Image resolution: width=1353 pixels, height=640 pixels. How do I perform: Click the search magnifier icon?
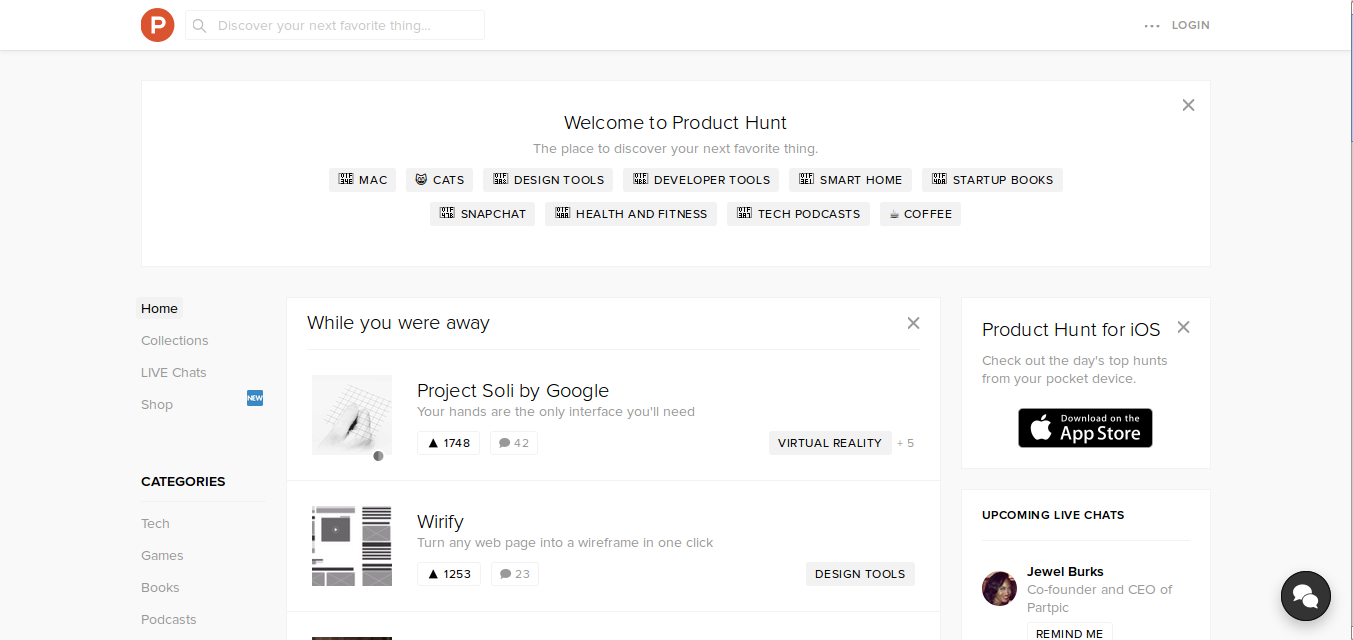tap(200, 26)
